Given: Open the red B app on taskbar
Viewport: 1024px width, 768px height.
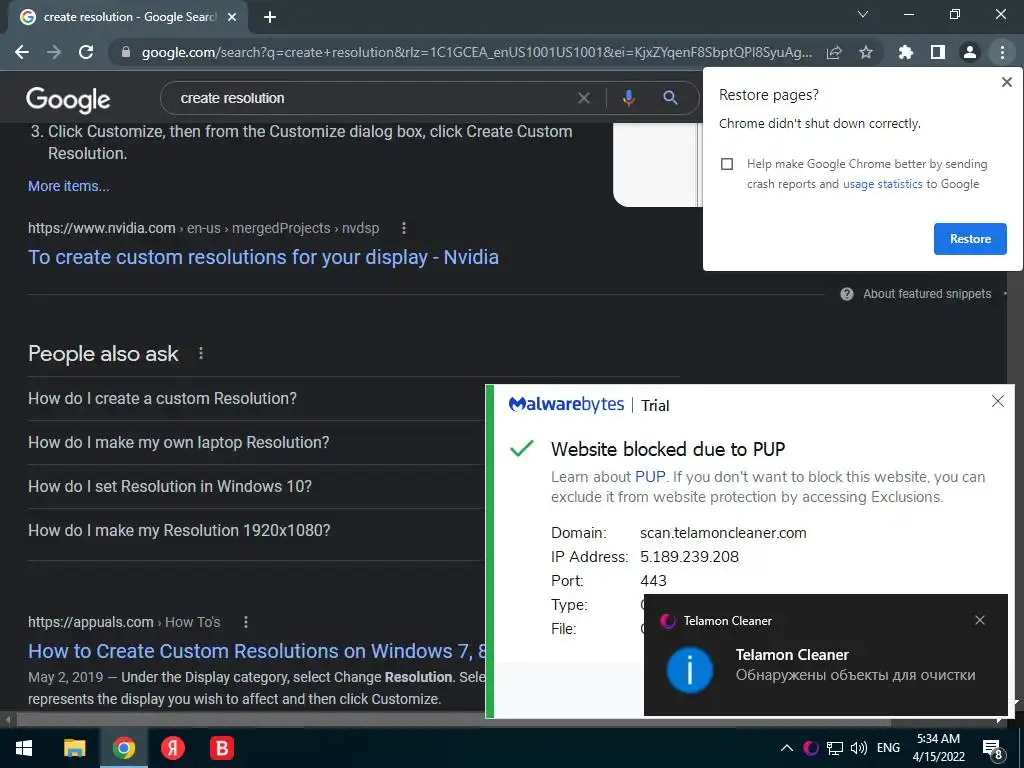Looking at the screenshot, I should 222,748.
